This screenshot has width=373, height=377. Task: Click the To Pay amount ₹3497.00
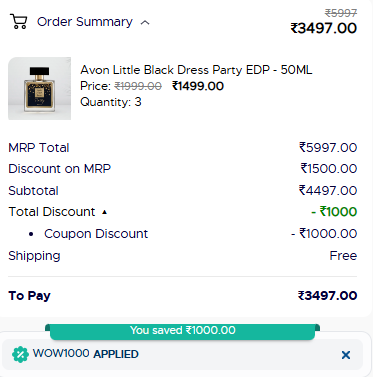coord(327,296)
